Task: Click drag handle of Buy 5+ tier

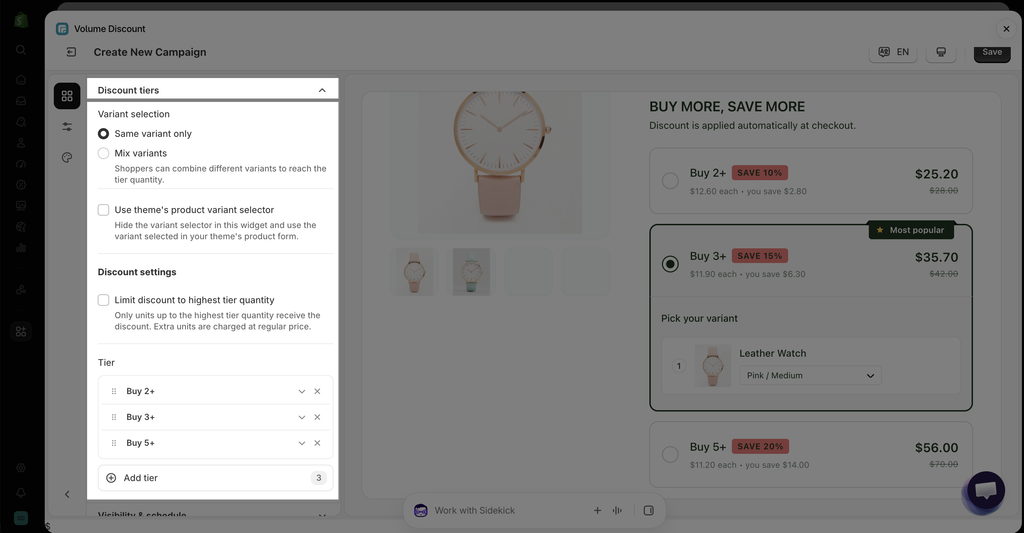Action: coord(114,443)
